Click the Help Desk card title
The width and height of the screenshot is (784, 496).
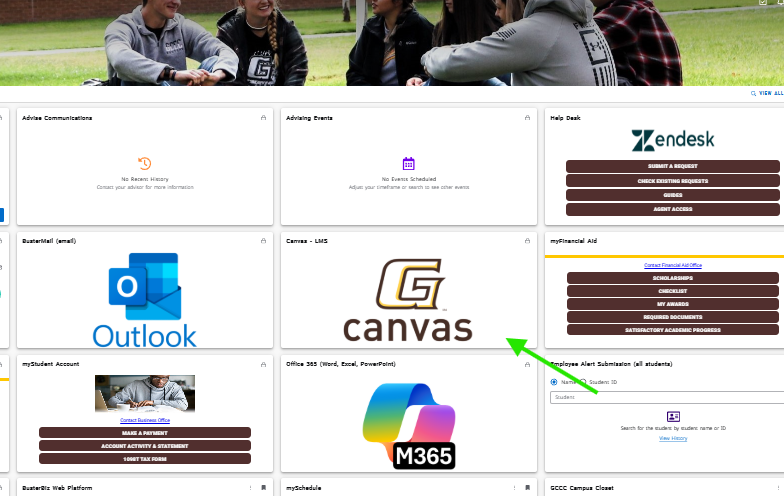click(x=565, y=118)
